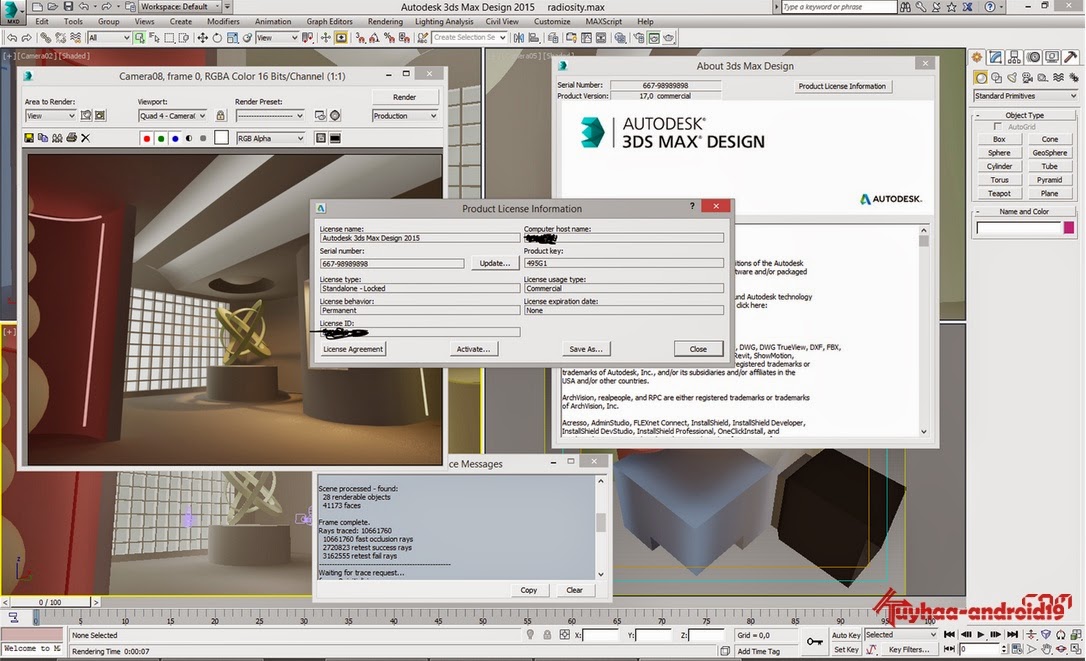The width and height of the screenshot is (1086, 661).
Task: Click the Teapot primitive button
Action: [x=999, y=193]
